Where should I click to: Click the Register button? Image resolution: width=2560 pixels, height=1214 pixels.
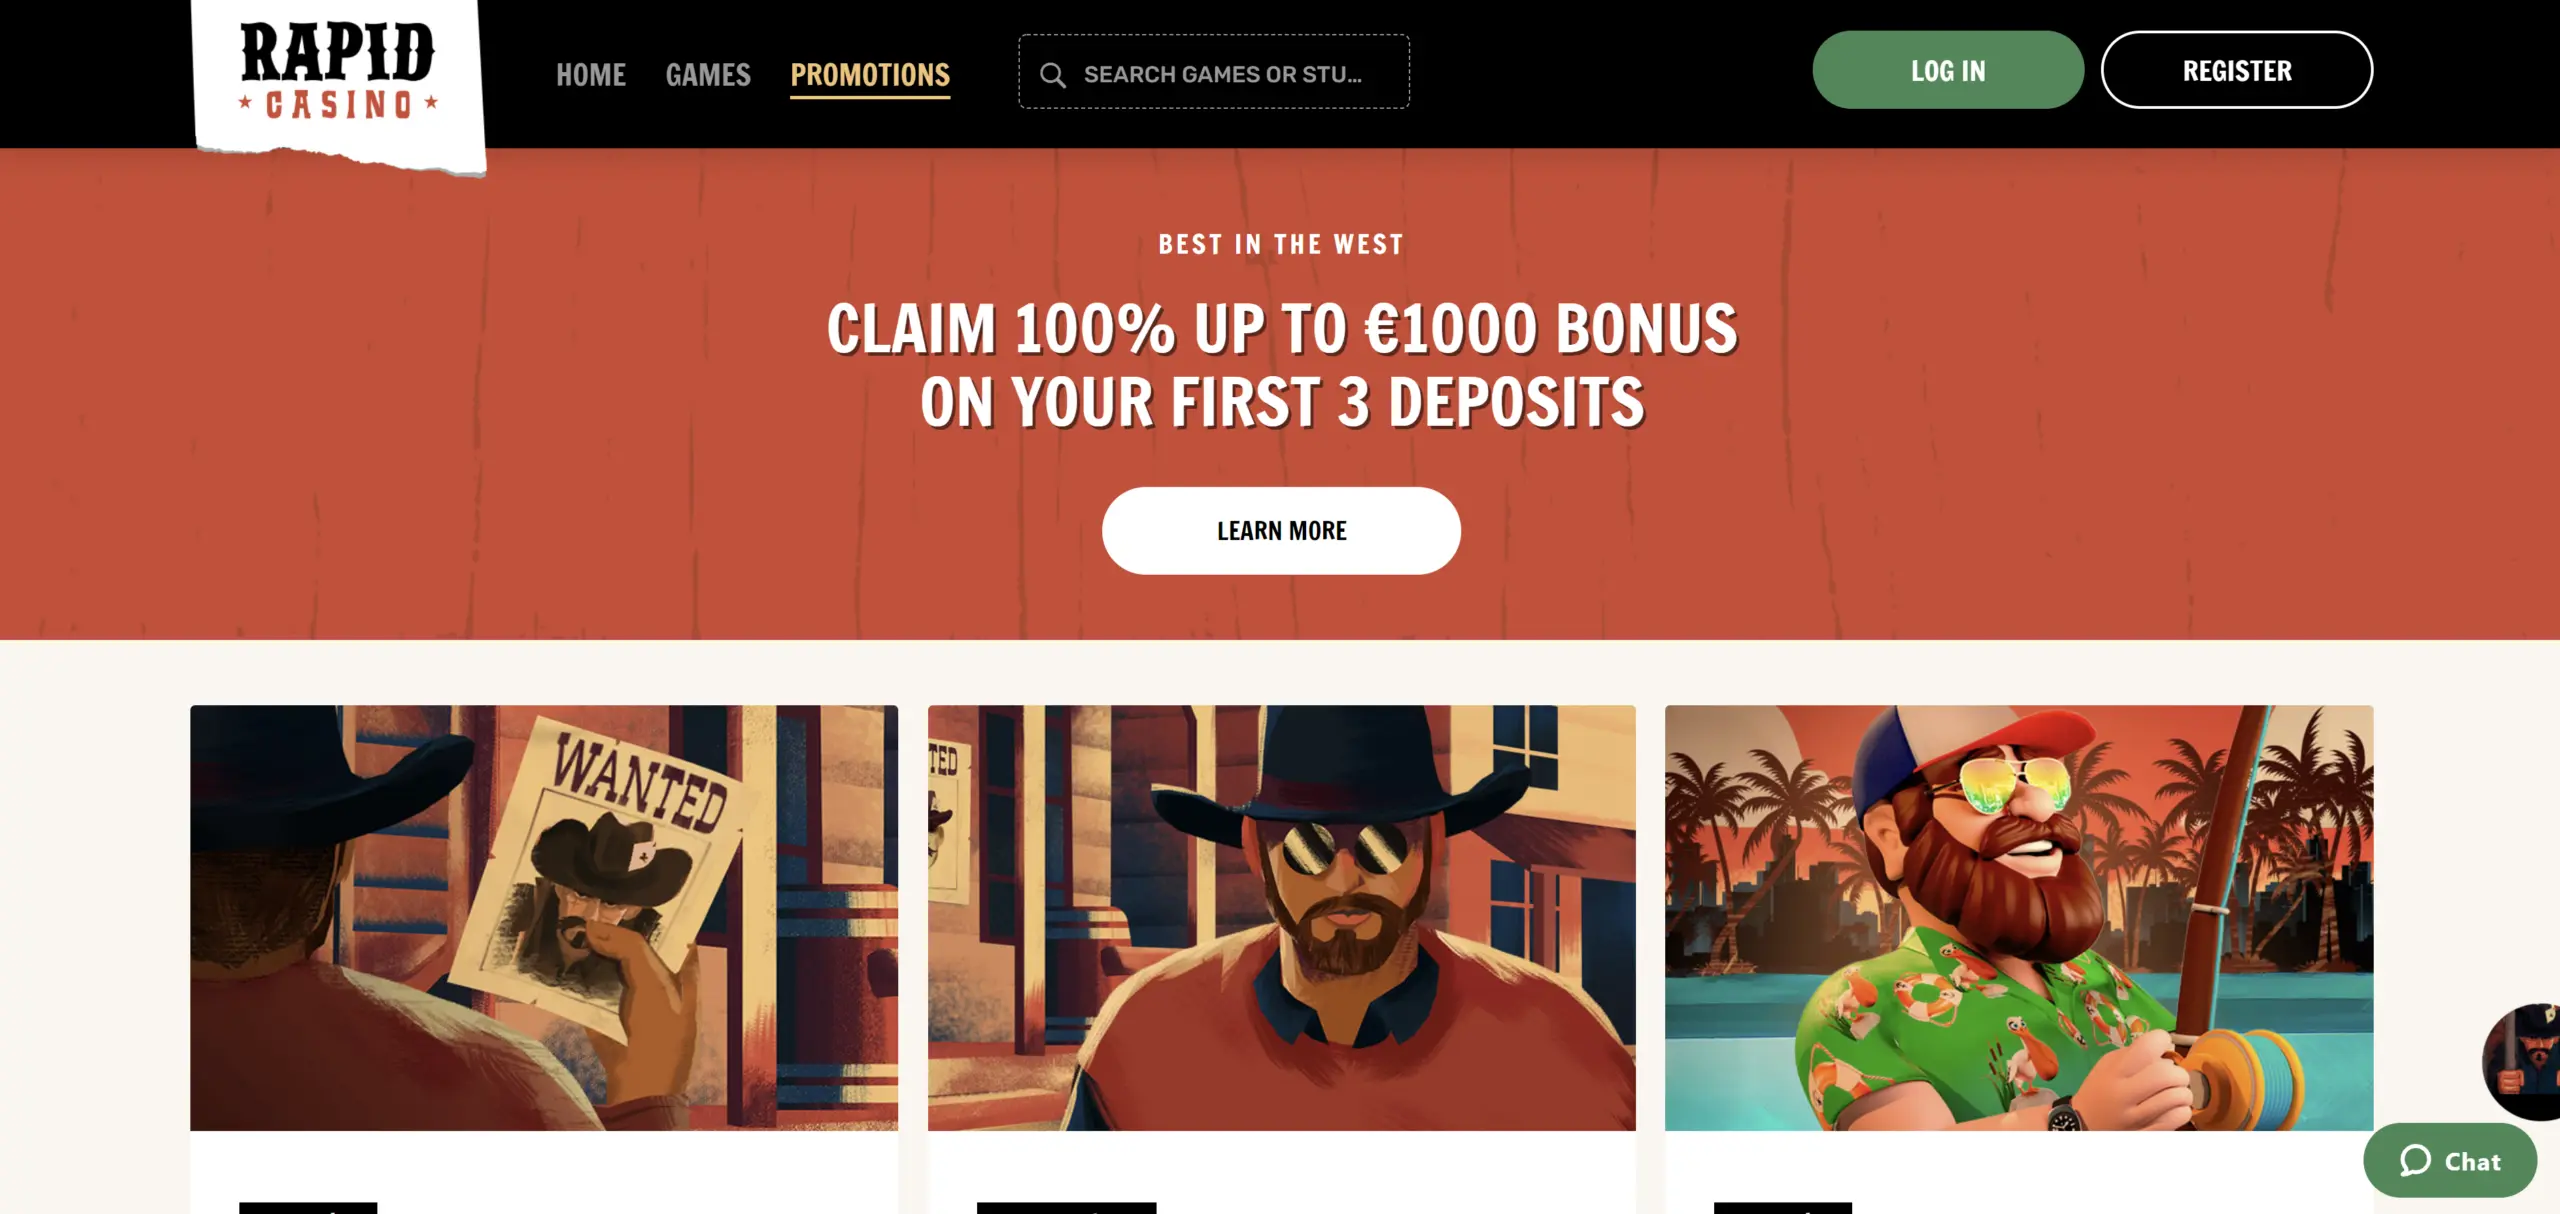pyautogui.click(x=2237, y=70)
